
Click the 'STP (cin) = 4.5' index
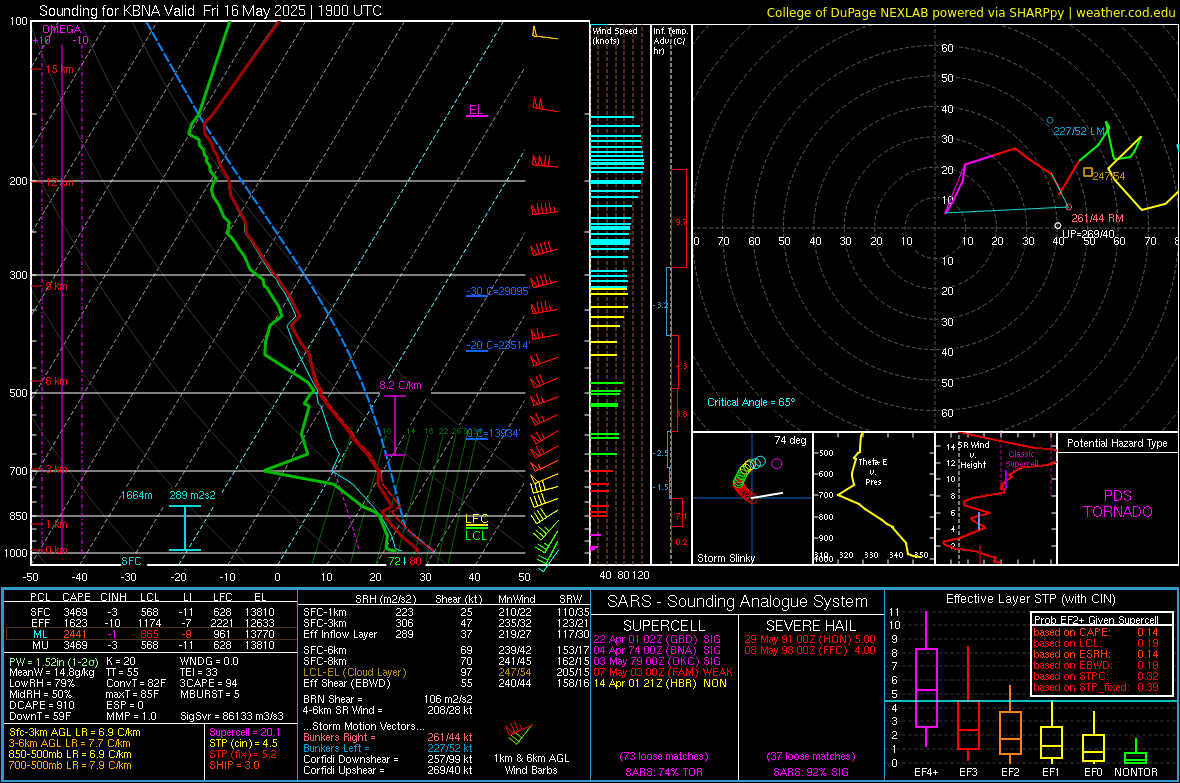[243, 743]
